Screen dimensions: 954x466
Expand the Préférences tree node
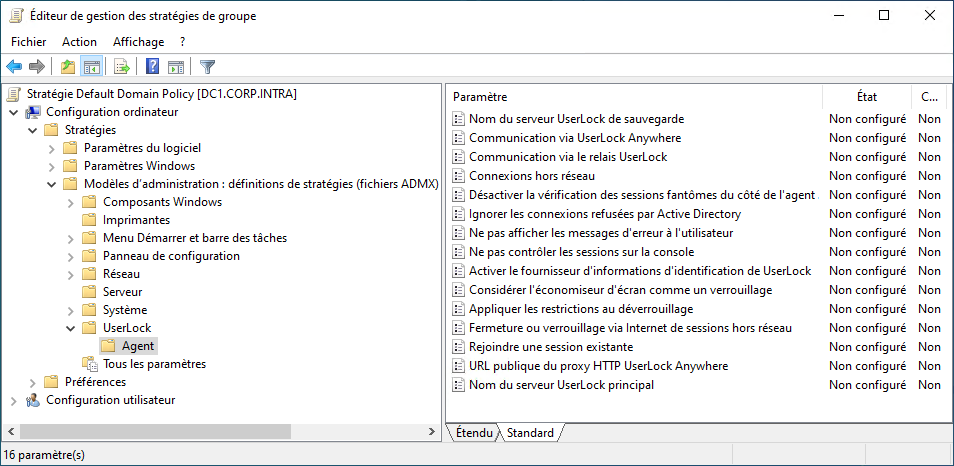(x=32, y=382)
